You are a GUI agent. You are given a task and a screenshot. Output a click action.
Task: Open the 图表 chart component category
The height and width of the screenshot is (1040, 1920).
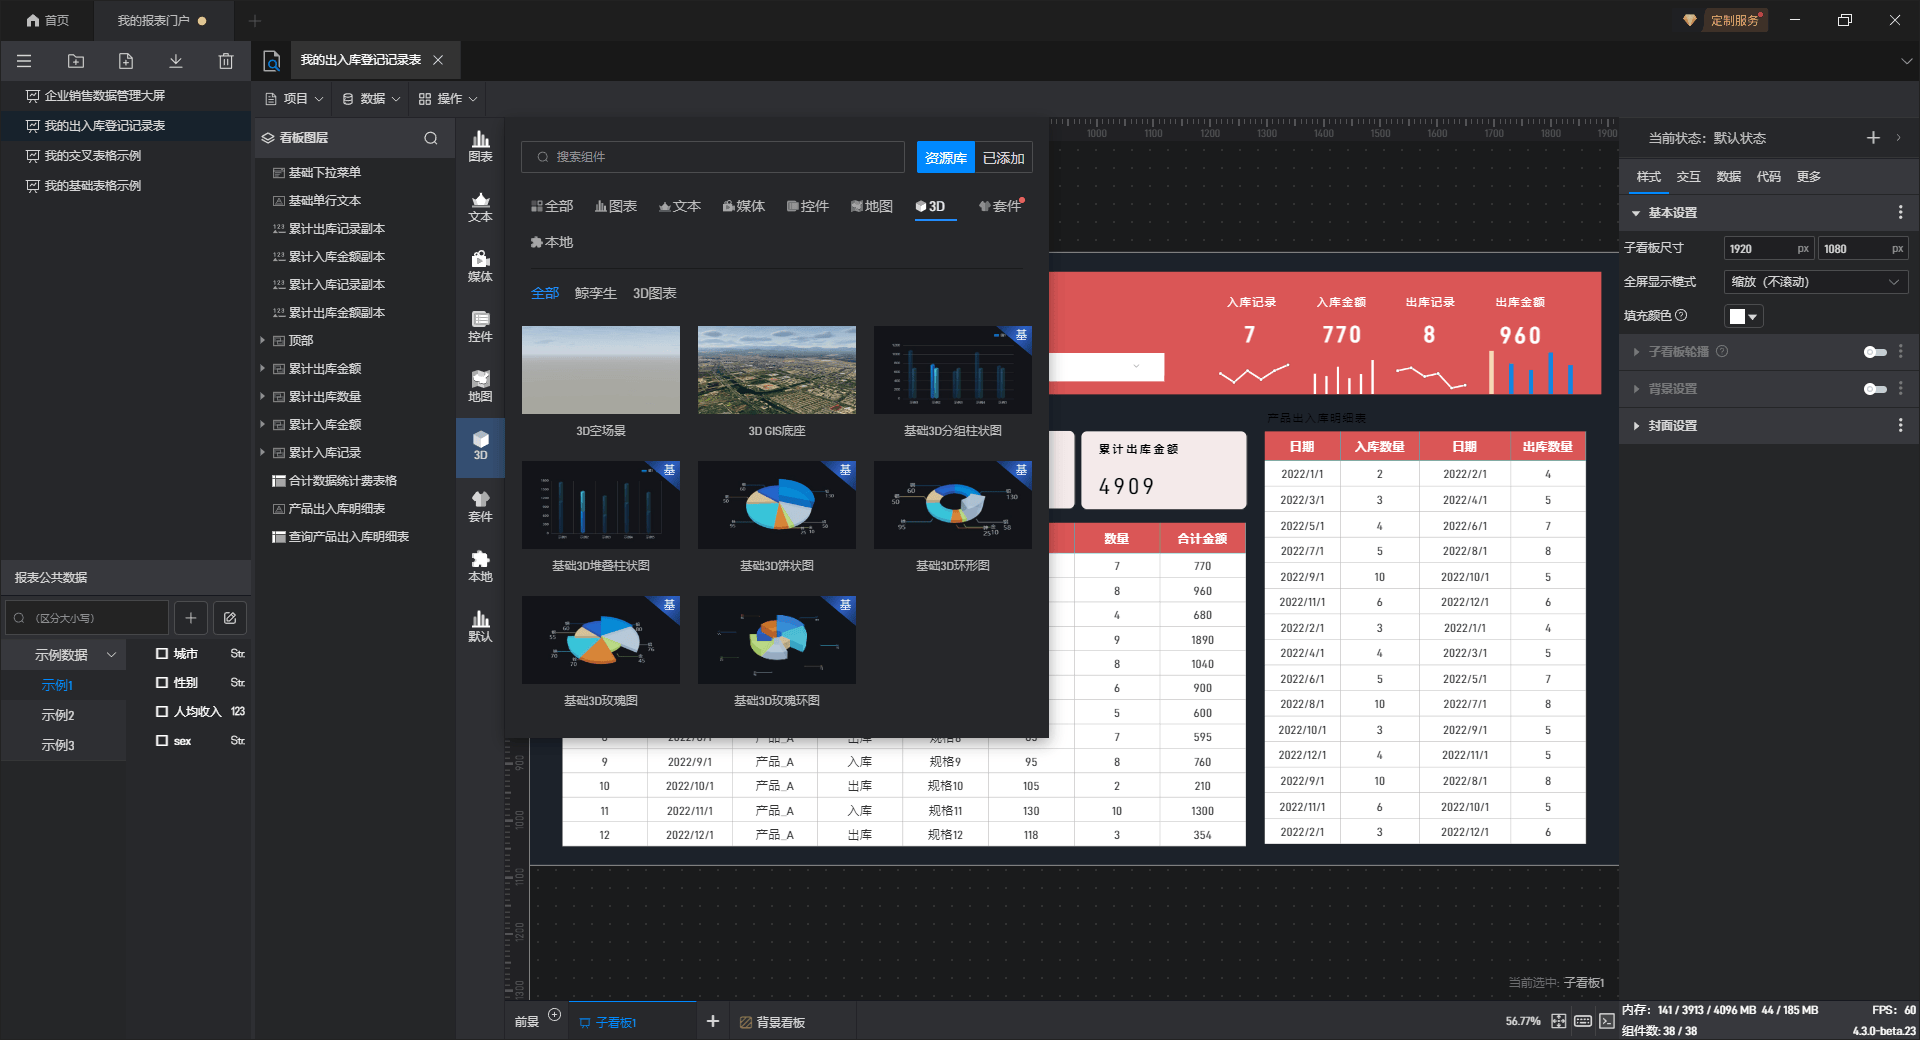click(481, 146)
